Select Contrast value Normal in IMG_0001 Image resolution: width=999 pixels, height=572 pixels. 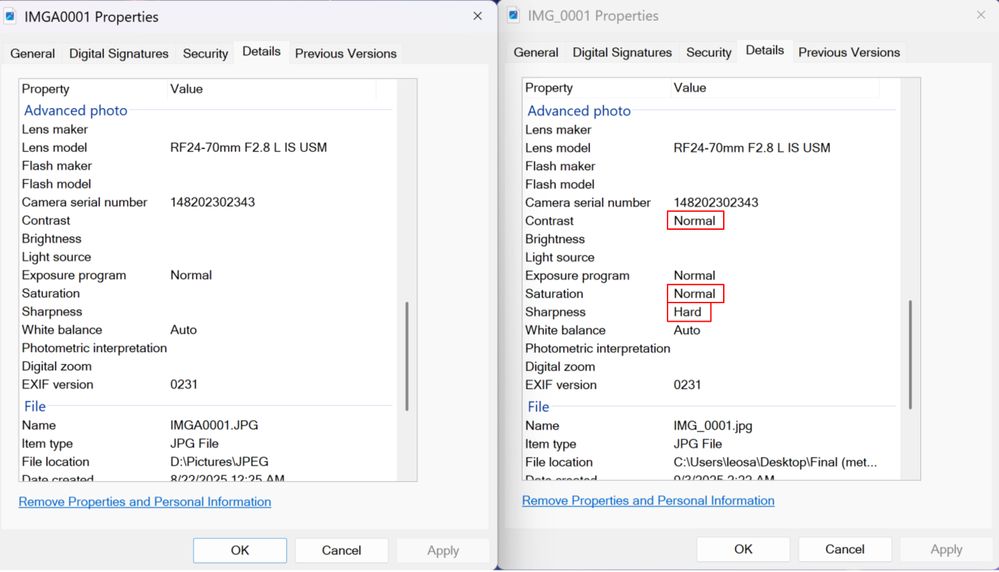695,221
